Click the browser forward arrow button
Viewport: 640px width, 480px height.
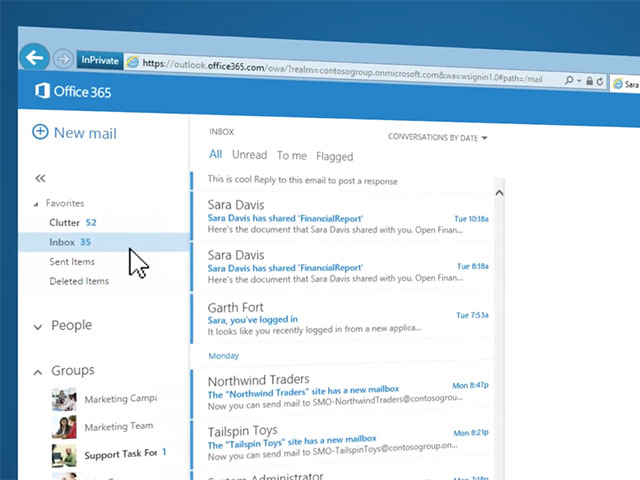(63, 59)
